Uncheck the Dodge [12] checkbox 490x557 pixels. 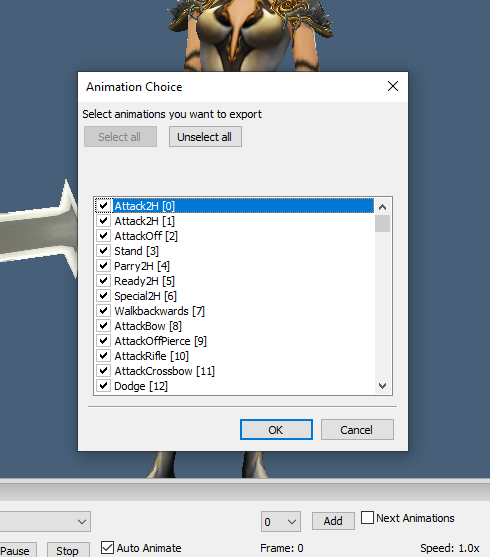[x=103, y=386]
